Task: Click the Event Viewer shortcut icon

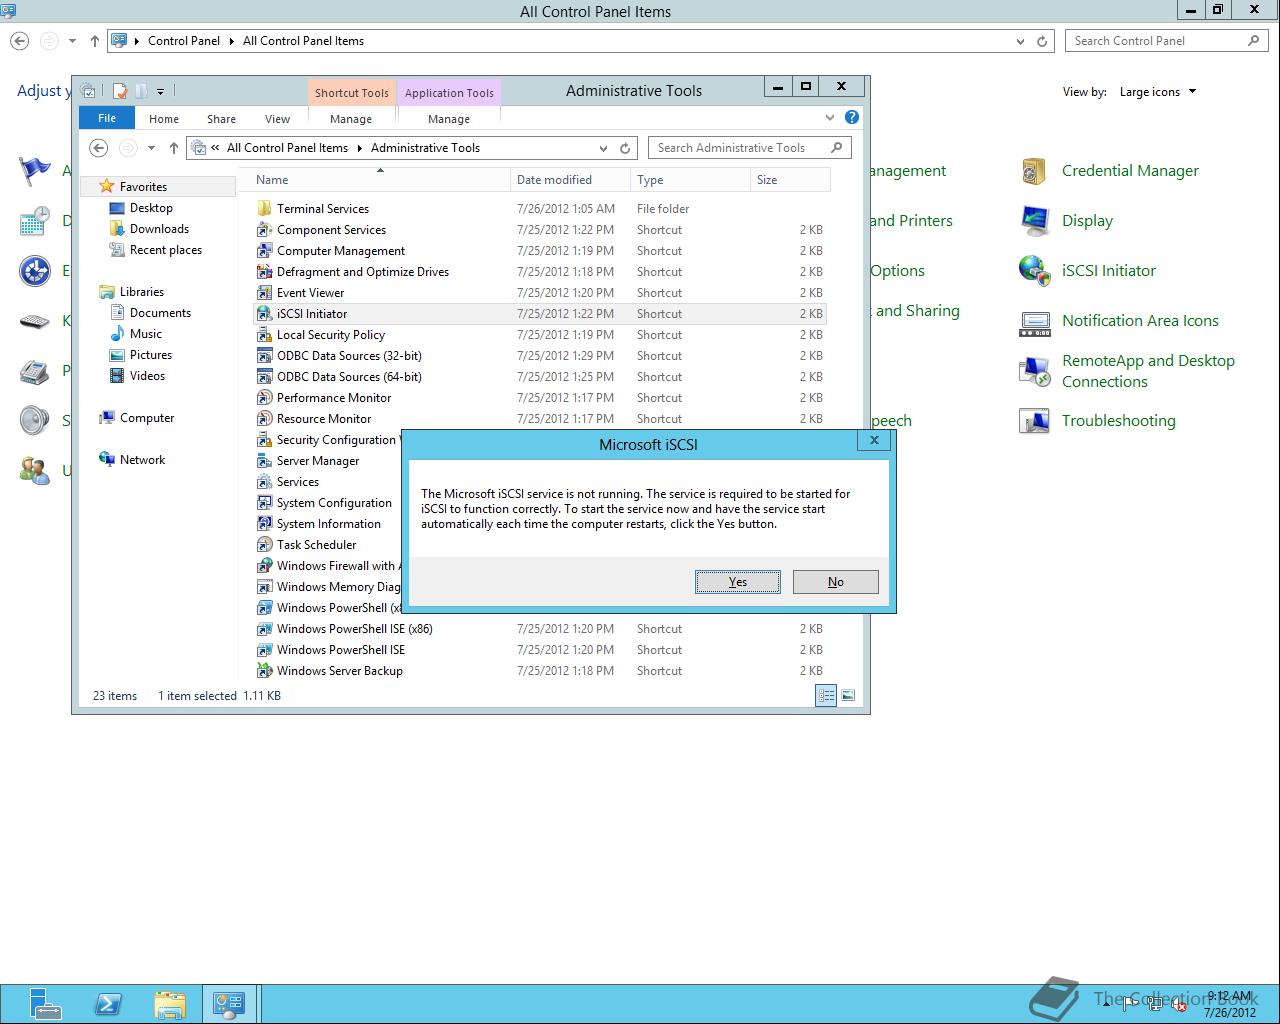Action: click(x=264, y=293)
